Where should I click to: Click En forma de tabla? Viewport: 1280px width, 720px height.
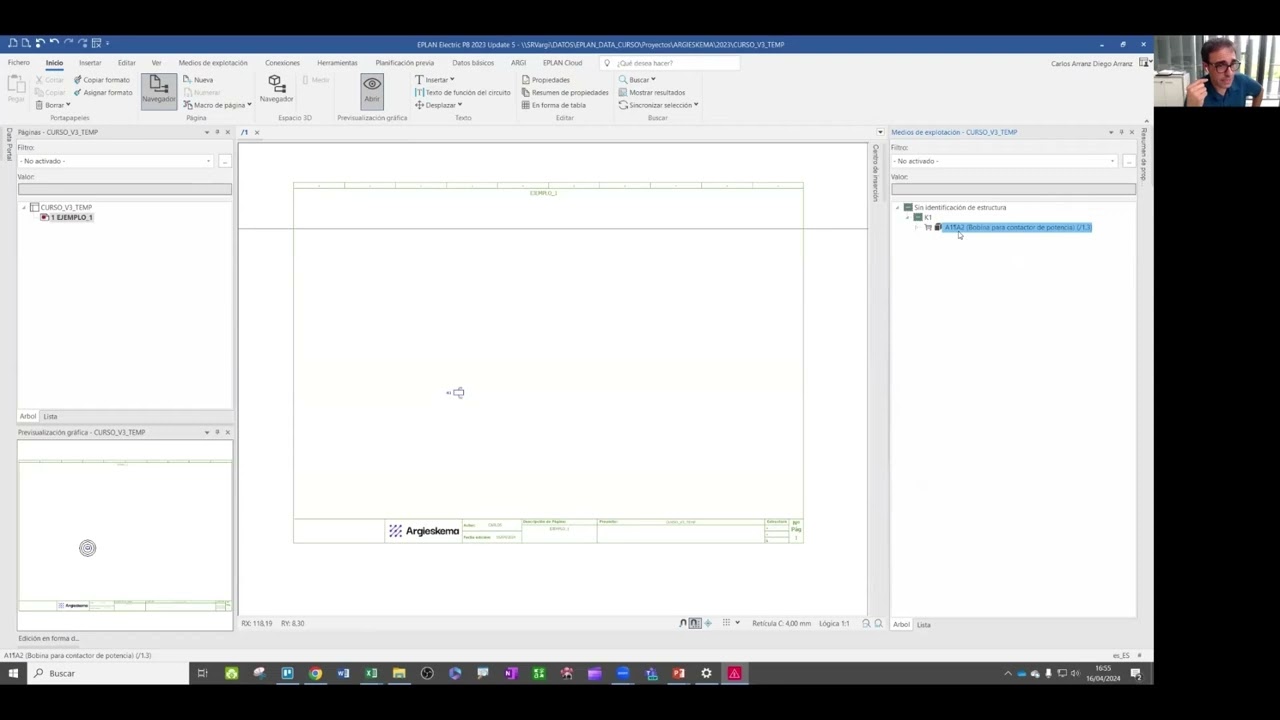(x=554, y=105)
